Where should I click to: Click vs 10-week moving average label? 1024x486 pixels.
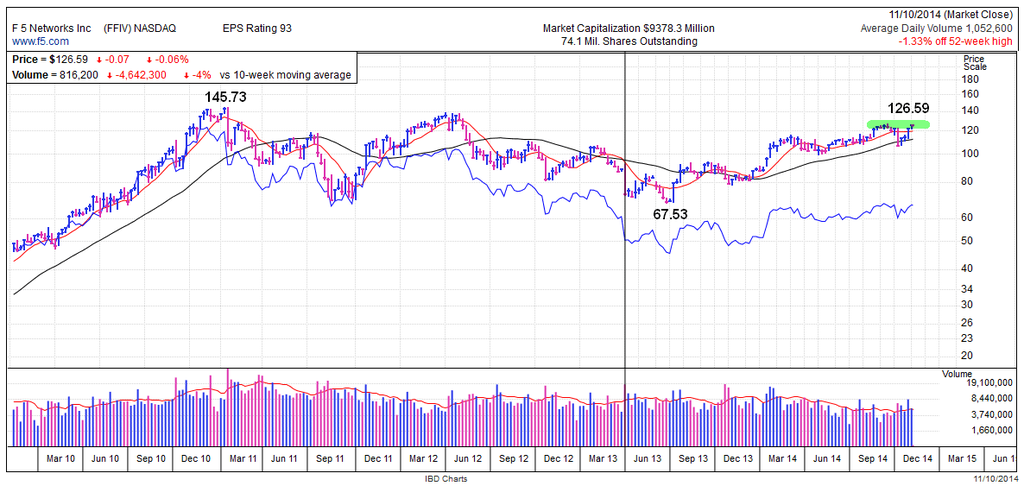coord(286,76)
